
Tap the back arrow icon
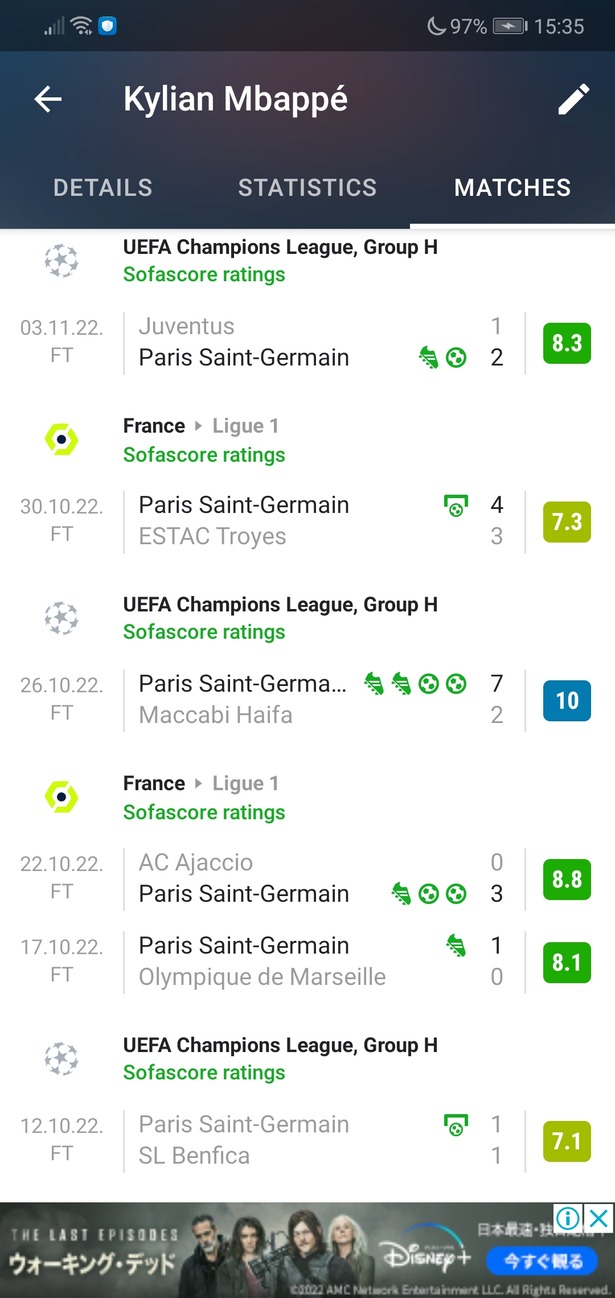click(48, 99)
